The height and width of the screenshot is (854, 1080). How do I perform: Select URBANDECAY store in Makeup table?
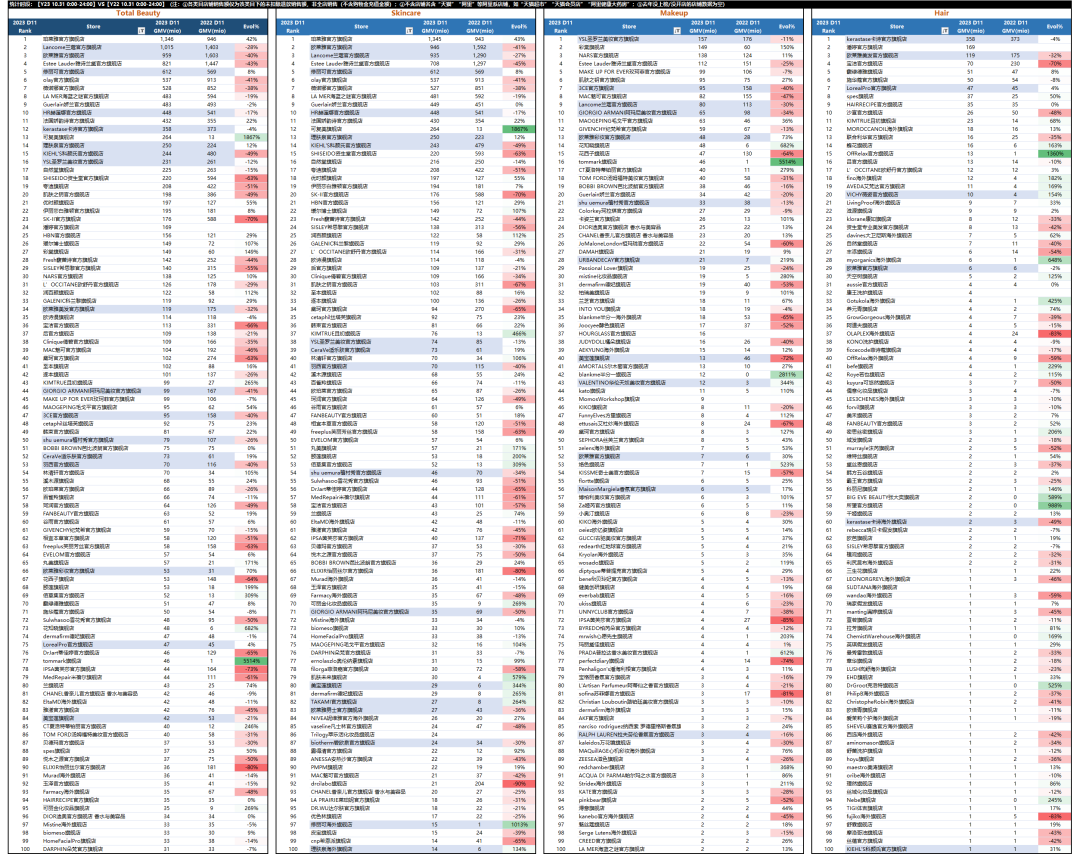pos(609,260)
